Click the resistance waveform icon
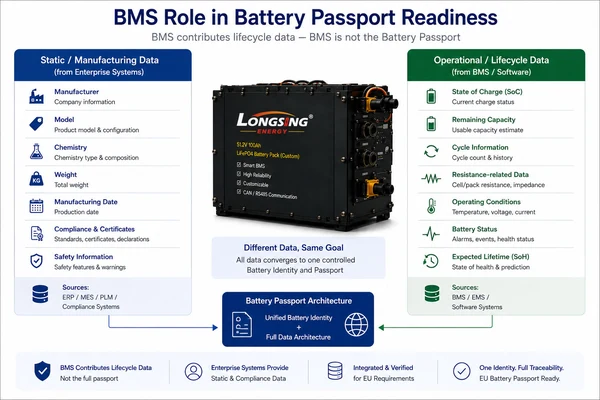600x400 pixels. pyautogui.click(x=431, y=178)
